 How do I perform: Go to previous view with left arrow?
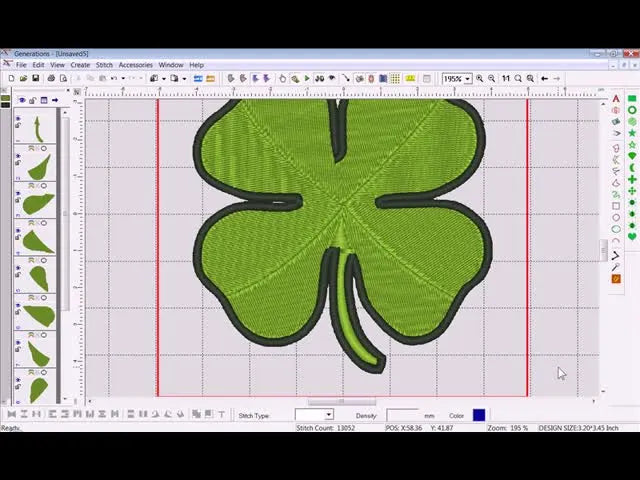click(544, 78)
